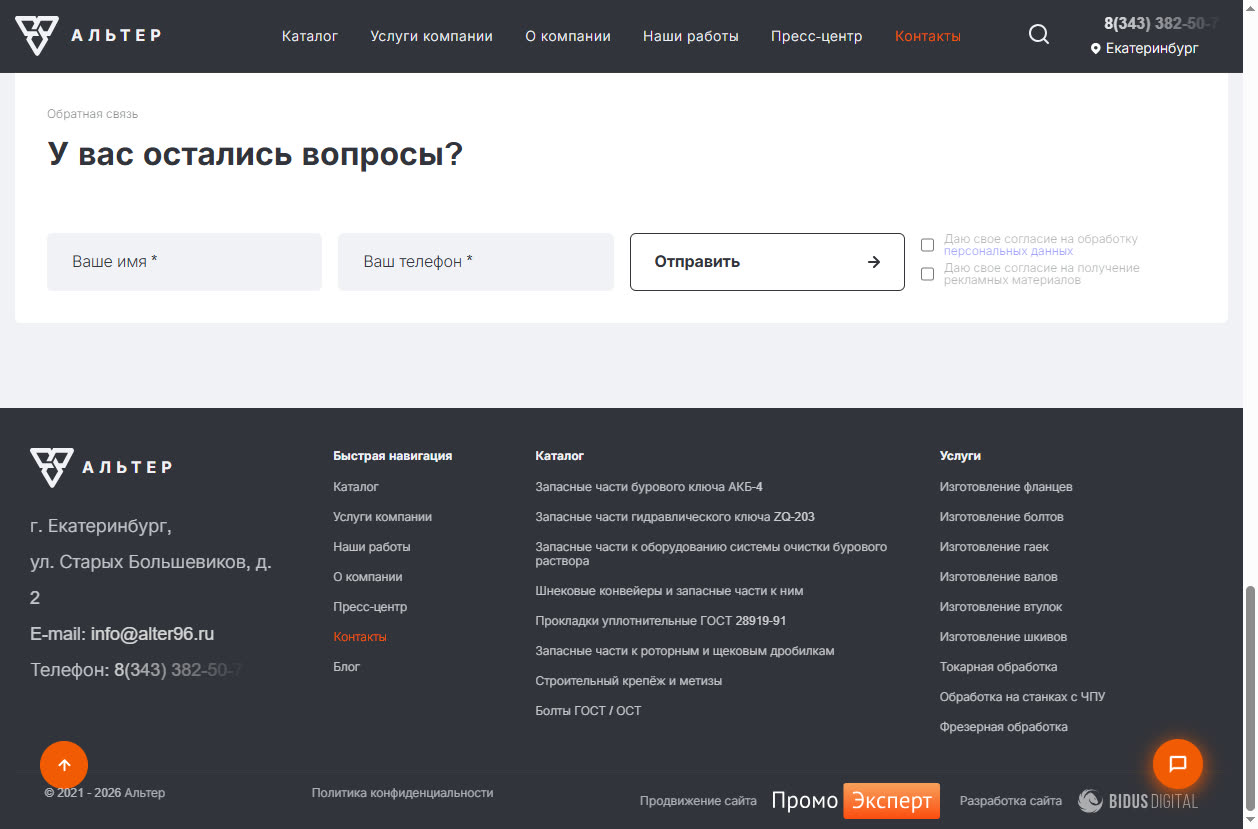This screenshot has height=829, width=1258.
Task: Open Контакты in the top navigation
Action: [928, 36]
